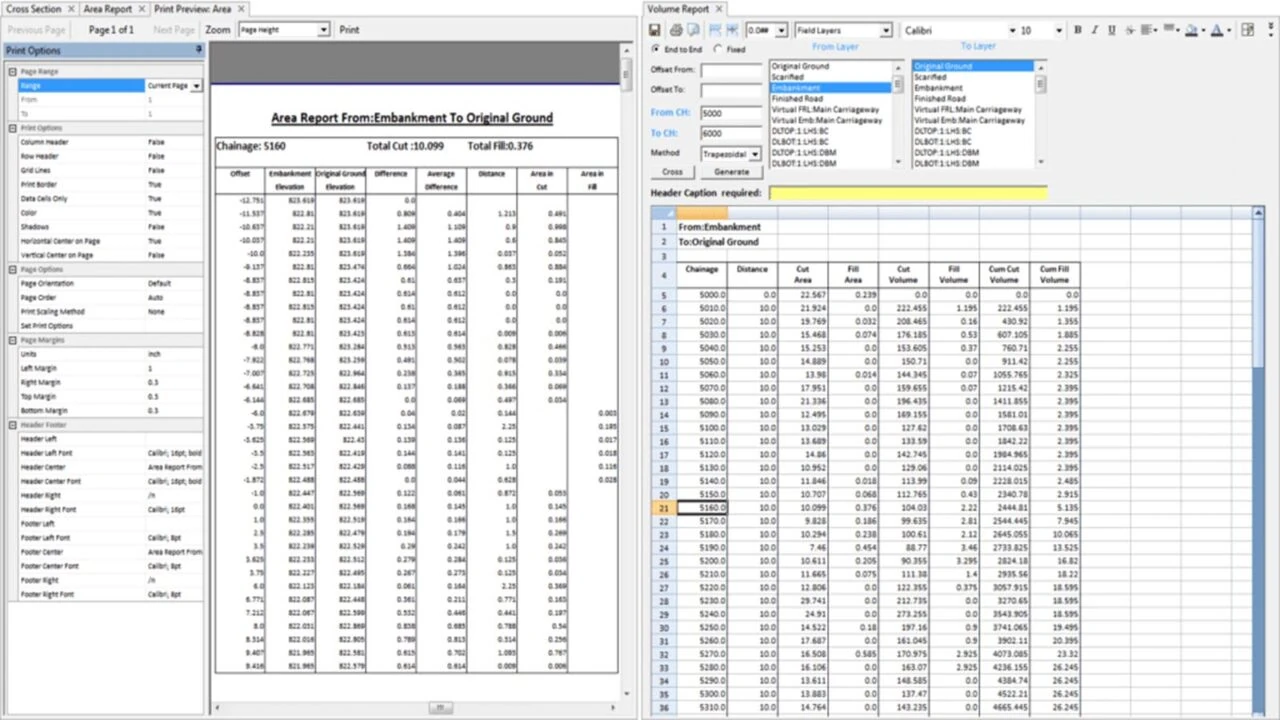Click the fit columns icon beside freeze

732,30
